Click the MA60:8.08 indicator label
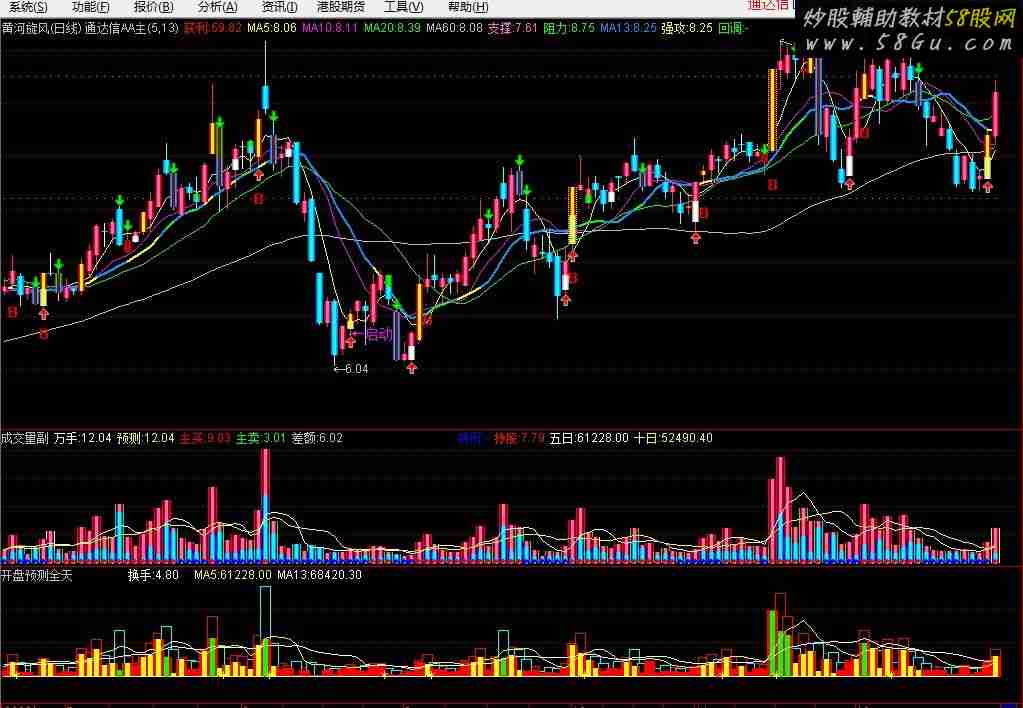The height and width of the screenshot is (708, 1023). (455, 28)
